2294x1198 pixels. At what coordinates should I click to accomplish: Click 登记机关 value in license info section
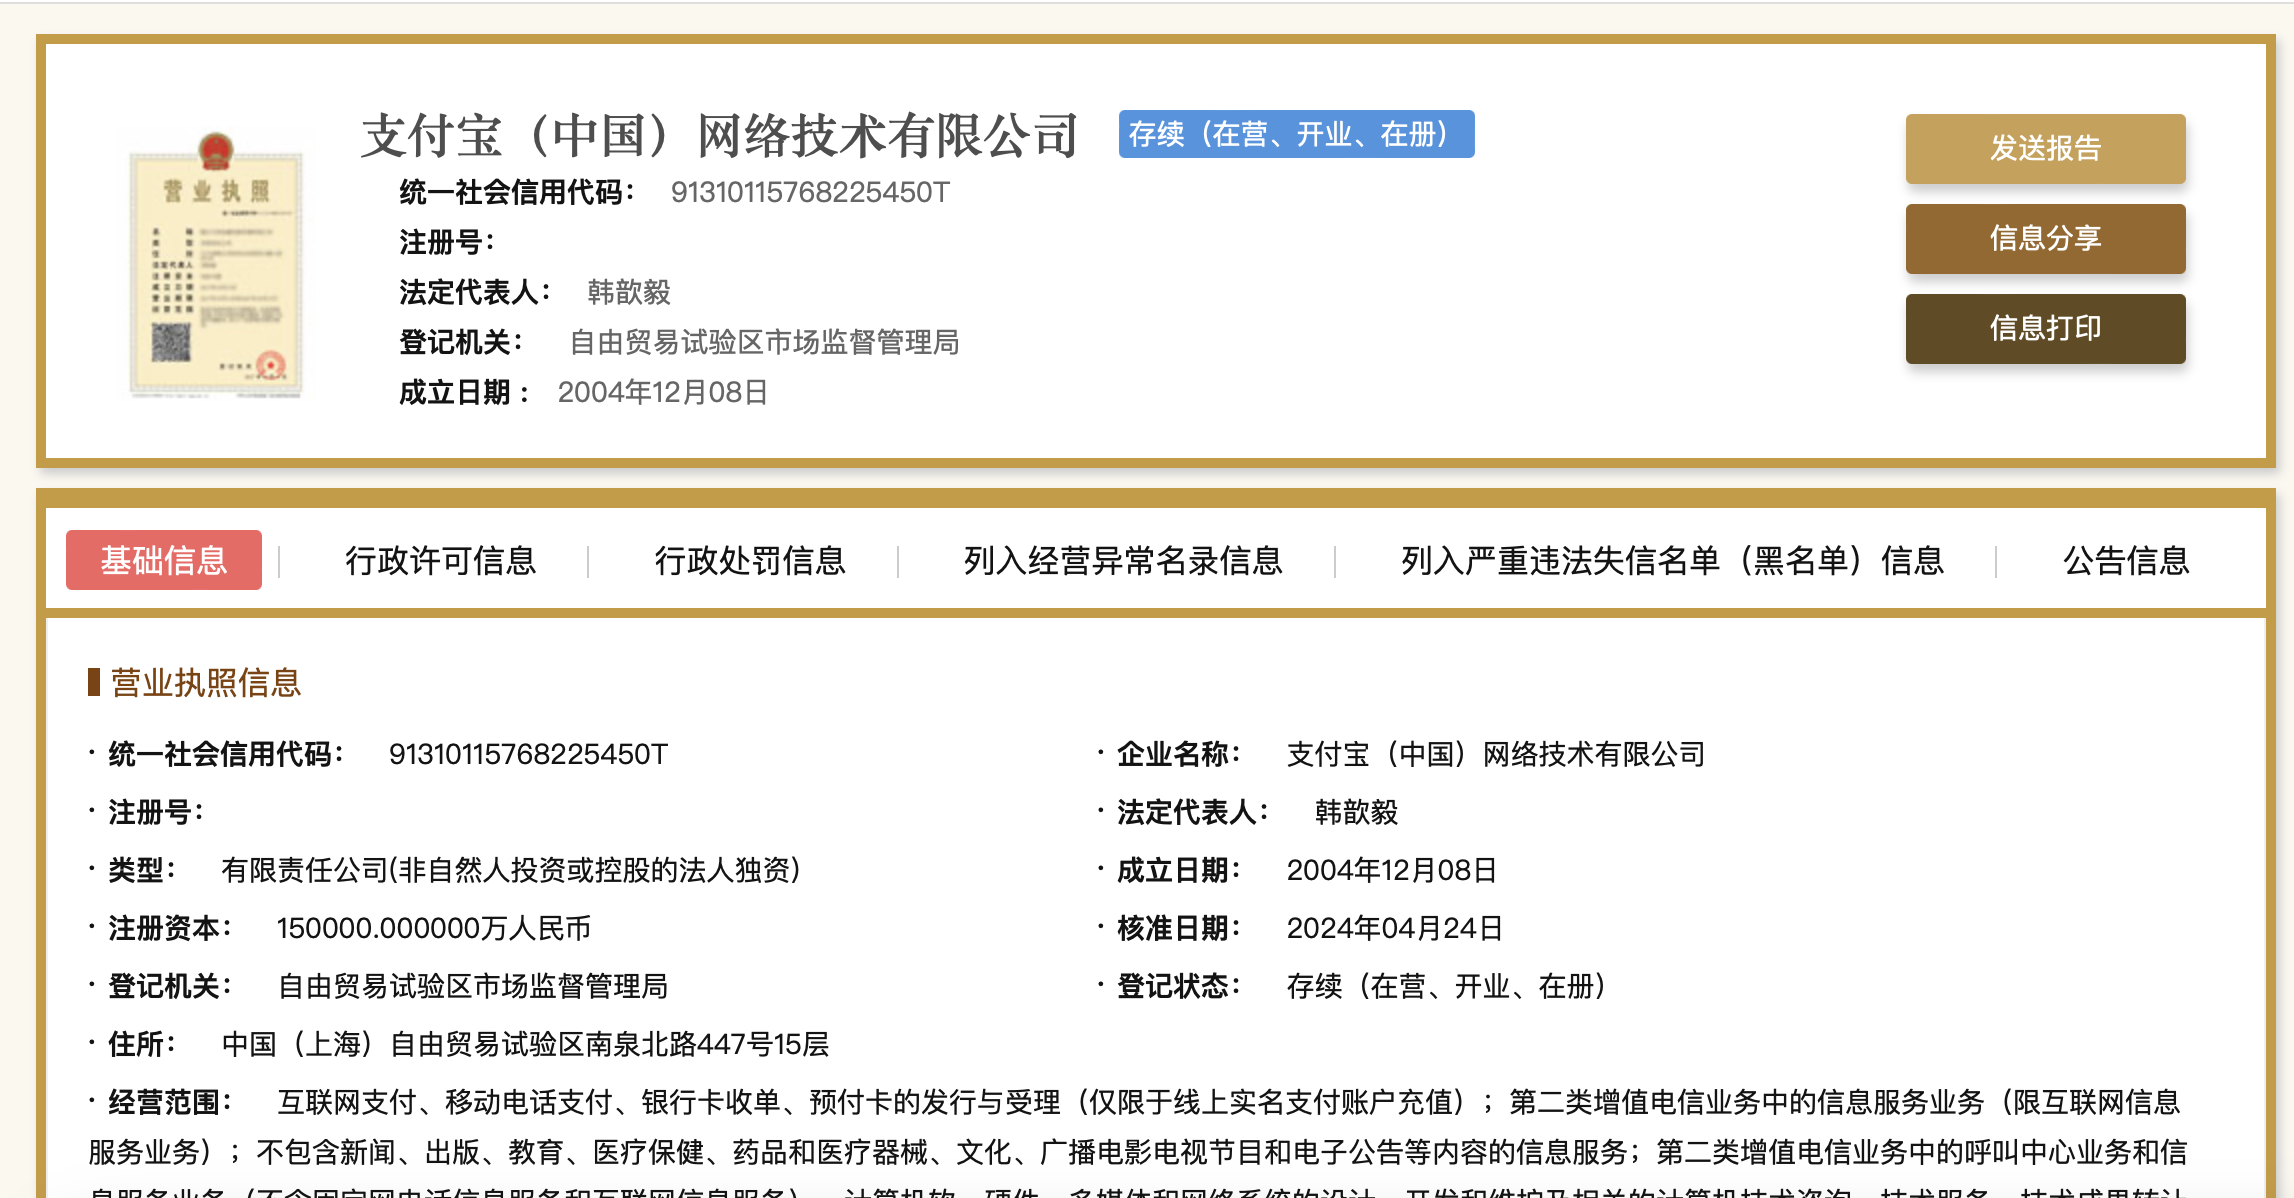click(472, 986)
